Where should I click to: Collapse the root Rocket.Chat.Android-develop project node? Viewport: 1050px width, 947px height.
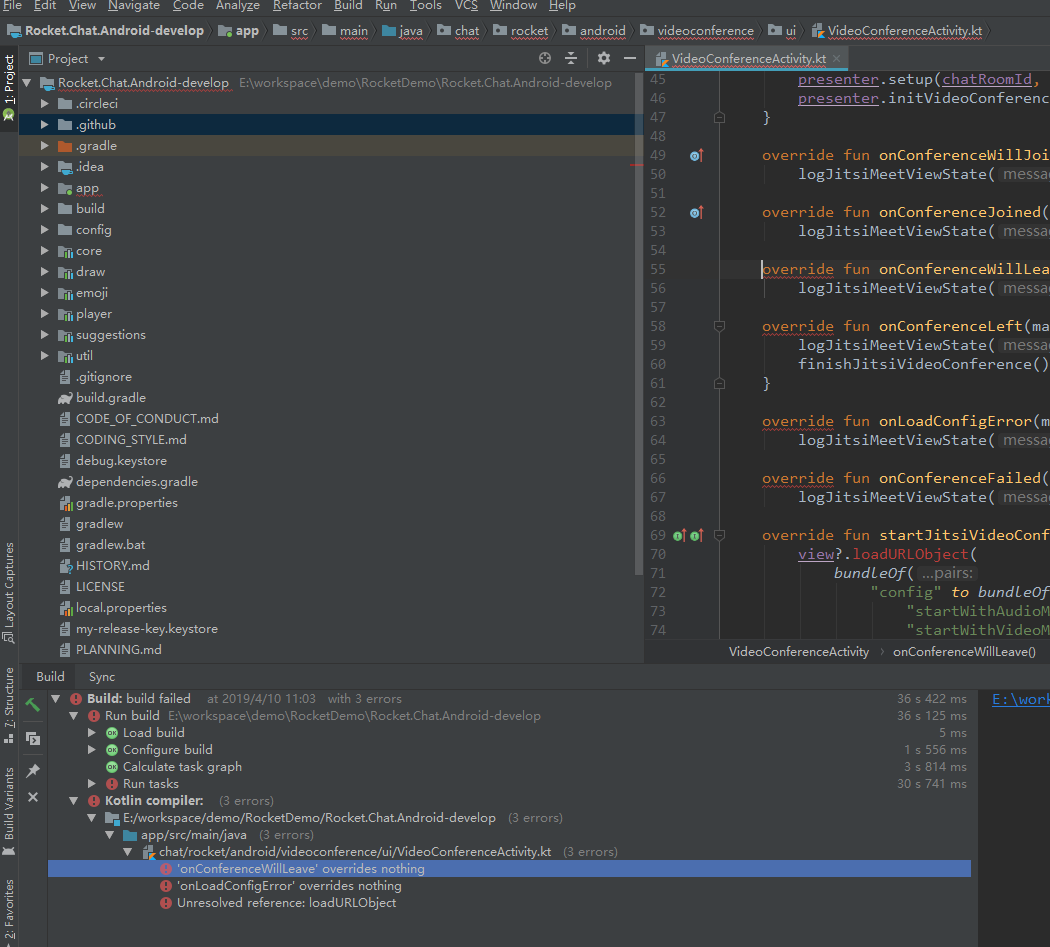point(27,83)
